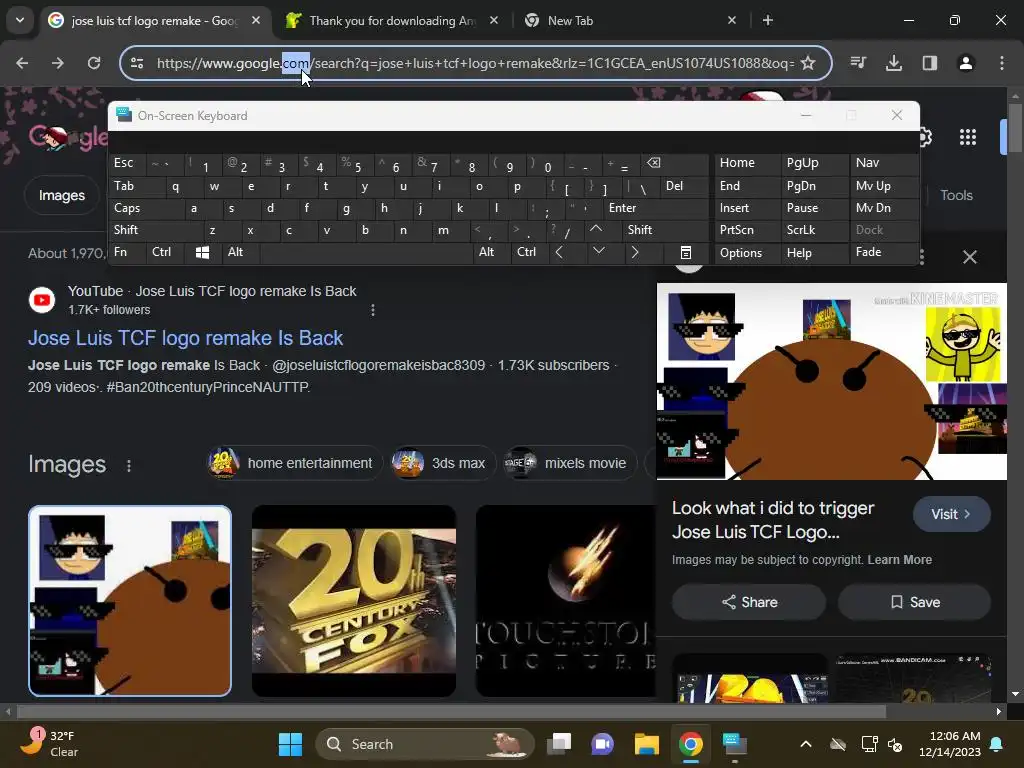Open the weather widget showing 32°F
Image resolution: width=1024 pixels, height=768 pixels.
49,744
